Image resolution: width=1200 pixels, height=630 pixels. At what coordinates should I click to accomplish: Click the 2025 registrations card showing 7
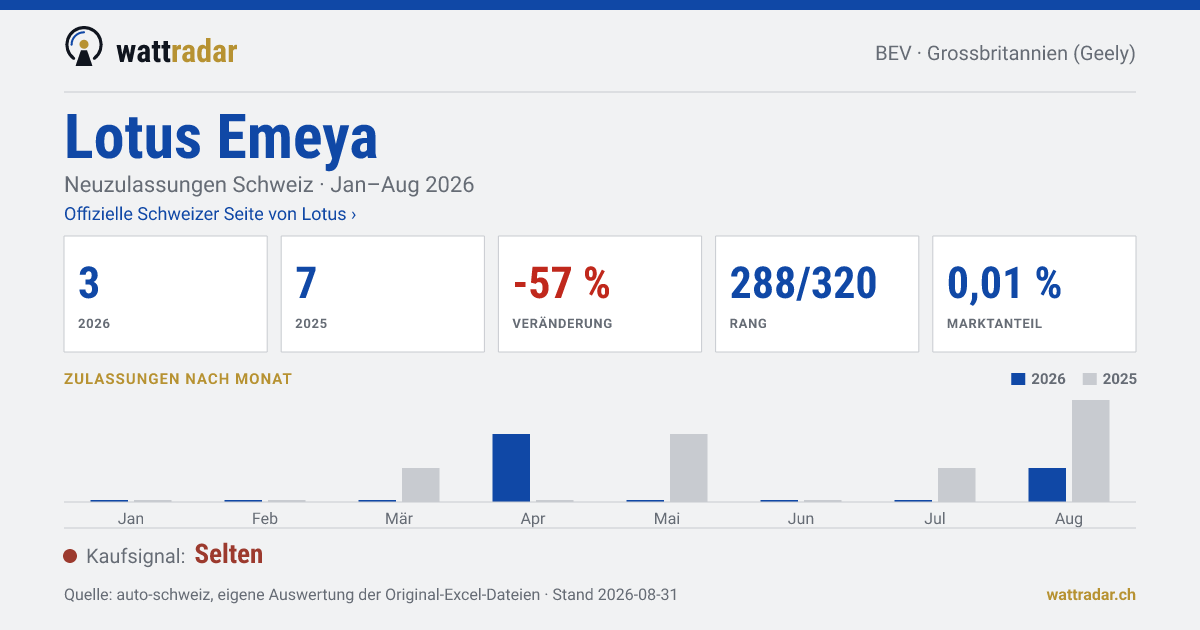(383, 294)
